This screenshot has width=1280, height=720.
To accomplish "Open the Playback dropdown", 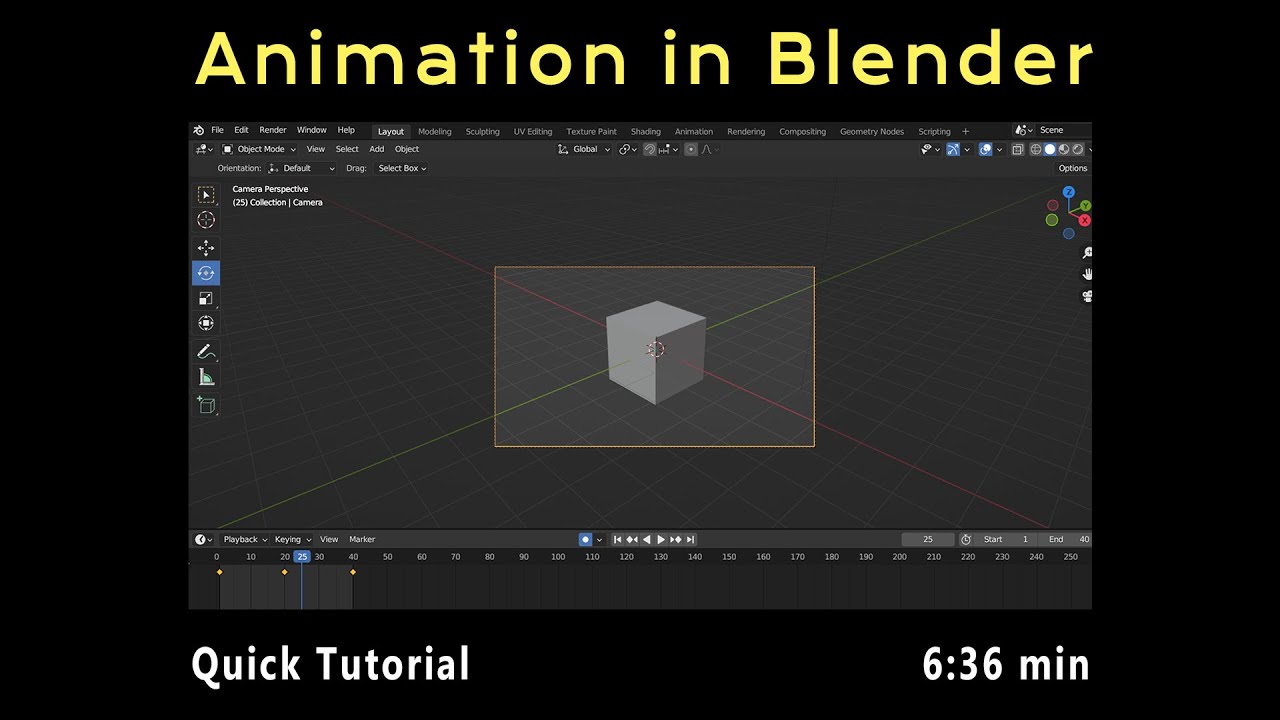I will (x=245, y=540).
